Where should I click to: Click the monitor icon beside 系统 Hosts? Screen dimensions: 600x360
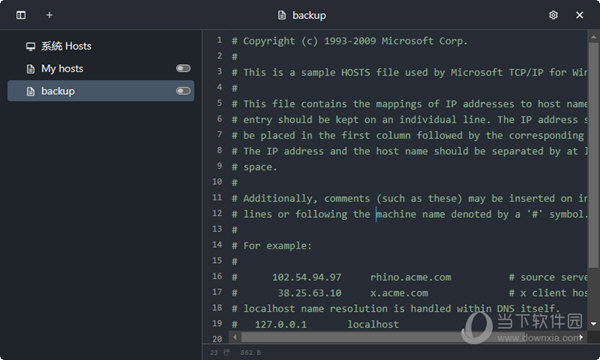click(x=31, y=47)
